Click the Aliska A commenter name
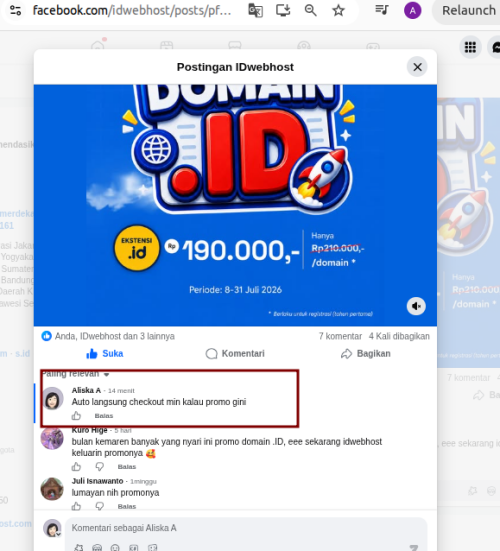Viewport: 500px width, 551px height. point(86,390)
